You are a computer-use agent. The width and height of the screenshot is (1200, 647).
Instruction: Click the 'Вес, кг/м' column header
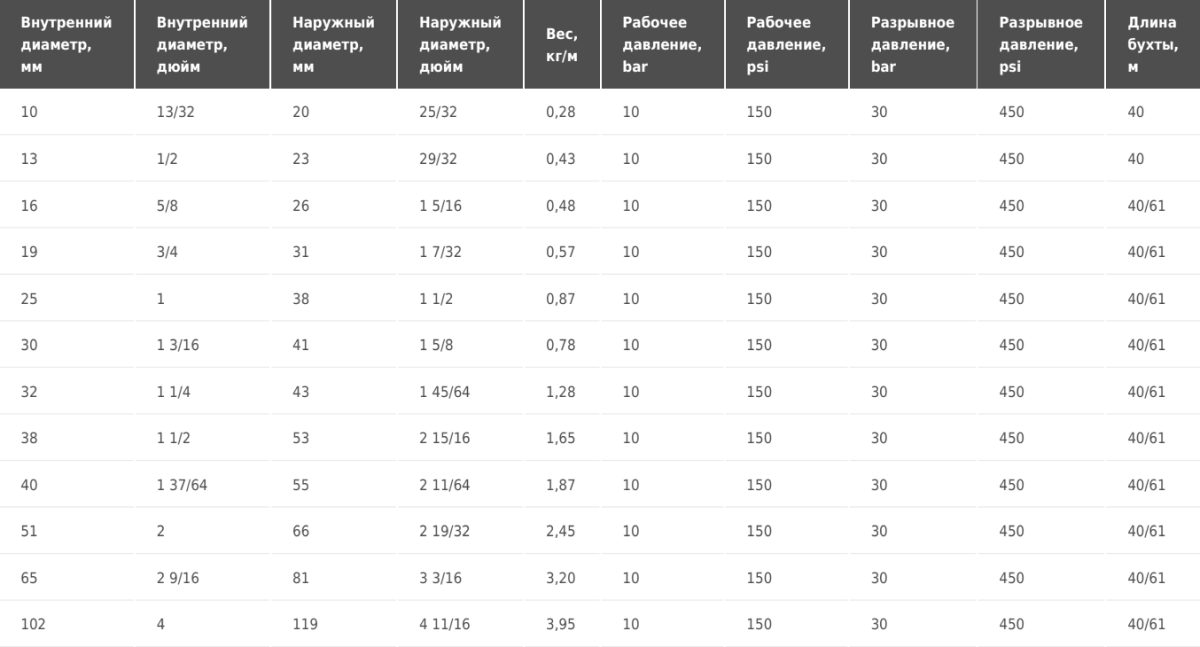[x=562, y=45]
